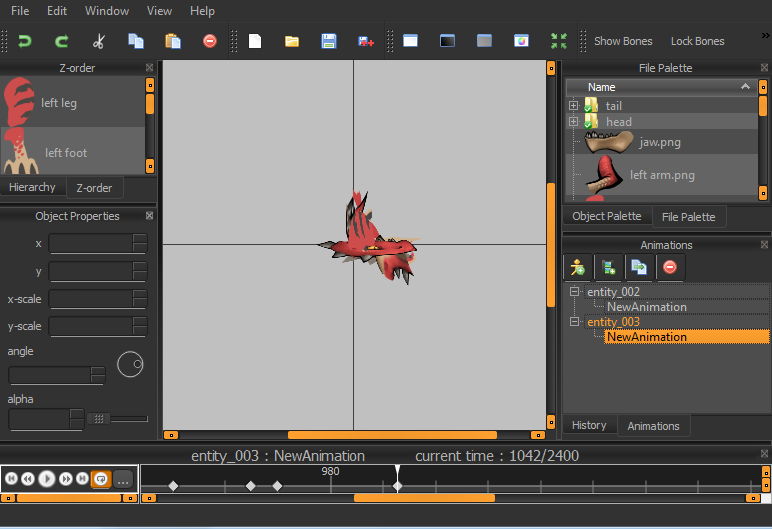Undo the last action

click(x=25, y=41)
